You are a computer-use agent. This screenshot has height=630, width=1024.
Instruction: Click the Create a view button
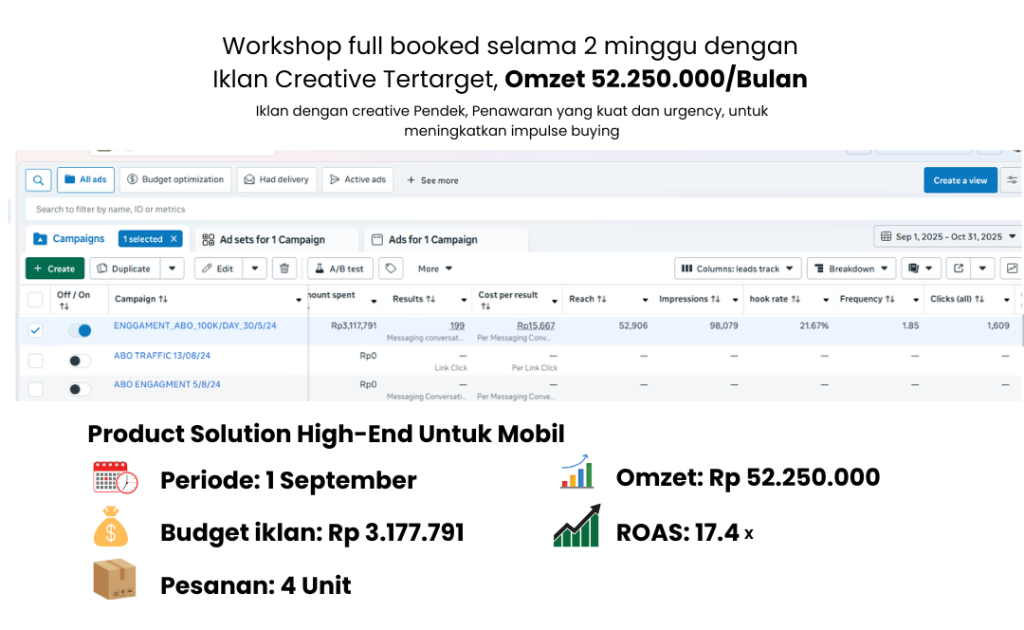(x=960, y=179)
